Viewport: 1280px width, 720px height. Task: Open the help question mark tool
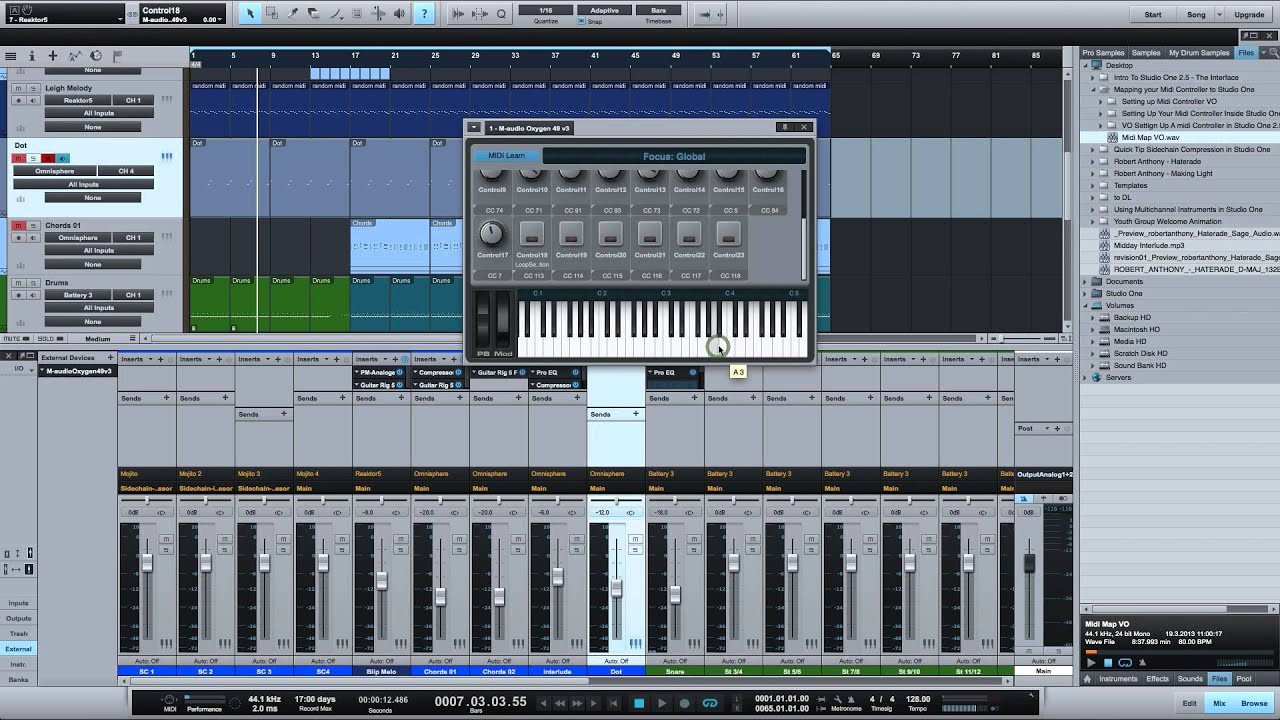tap(424, 14)
